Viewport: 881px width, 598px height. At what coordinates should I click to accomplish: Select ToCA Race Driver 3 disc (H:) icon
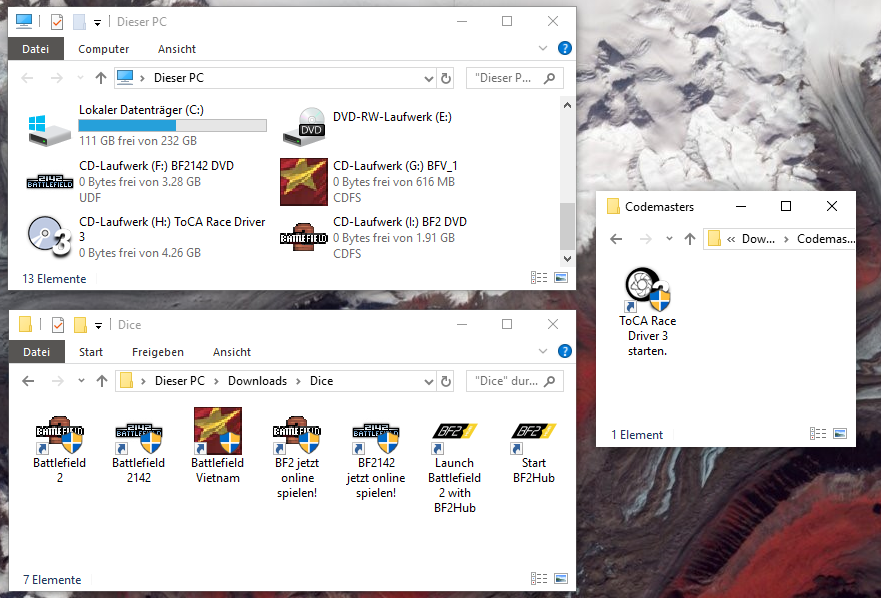(x=49, y=237)
